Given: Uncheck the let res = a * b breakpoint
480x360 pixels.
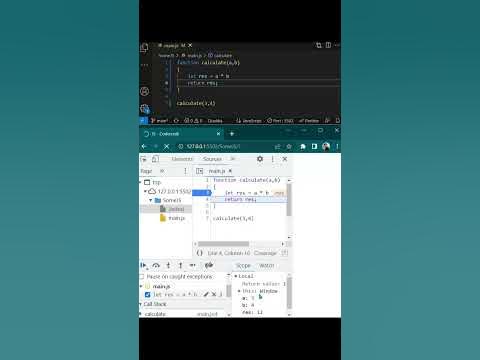Looking at the screenshot, I should click(x=148, y=295).
